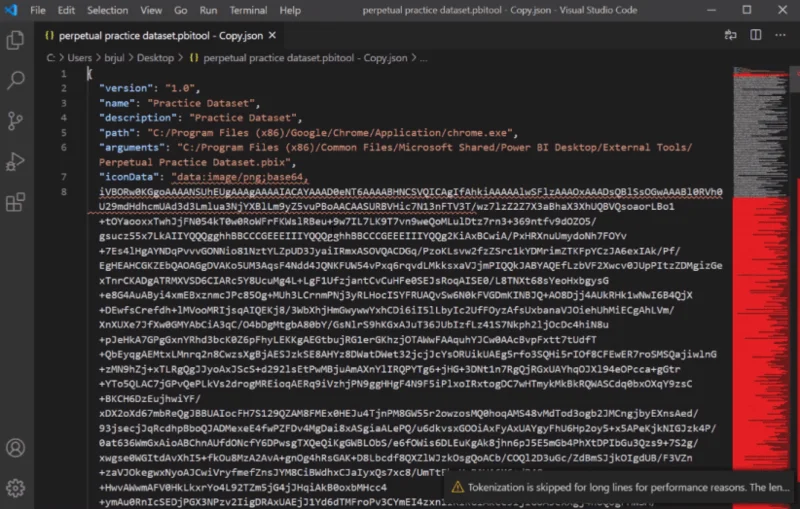The width and height of the screenshot is (800, 509).
Task: Open the Search view in activity bar
Action: click(x=15, y=80)
